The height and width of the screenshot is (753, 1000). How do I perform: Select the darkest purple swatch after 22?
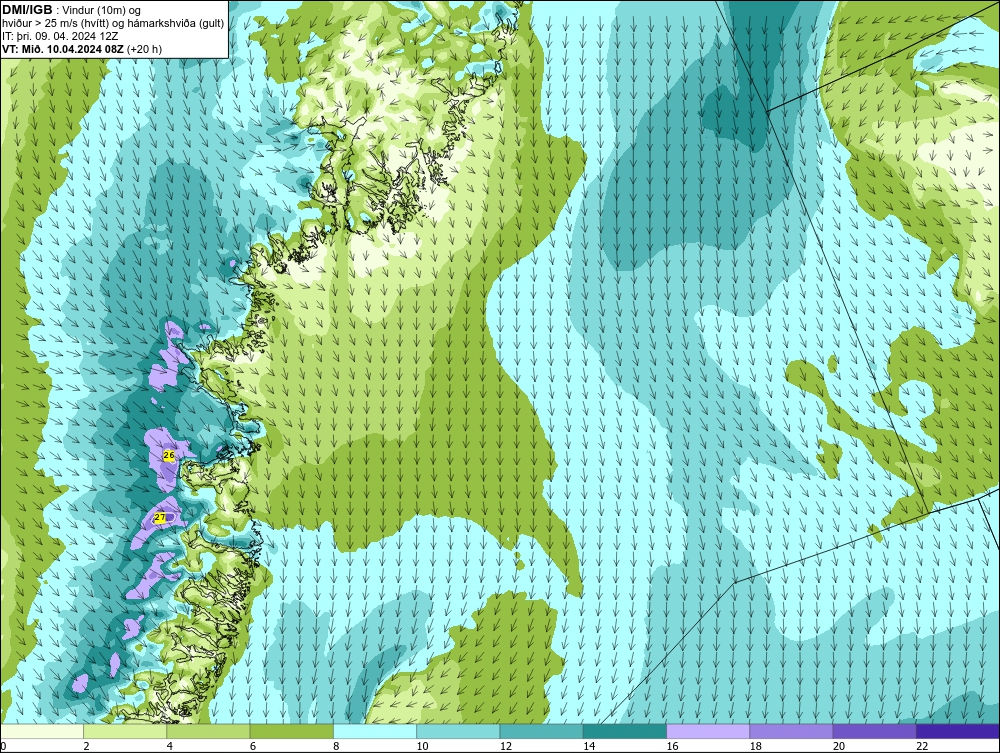[958, 731]
